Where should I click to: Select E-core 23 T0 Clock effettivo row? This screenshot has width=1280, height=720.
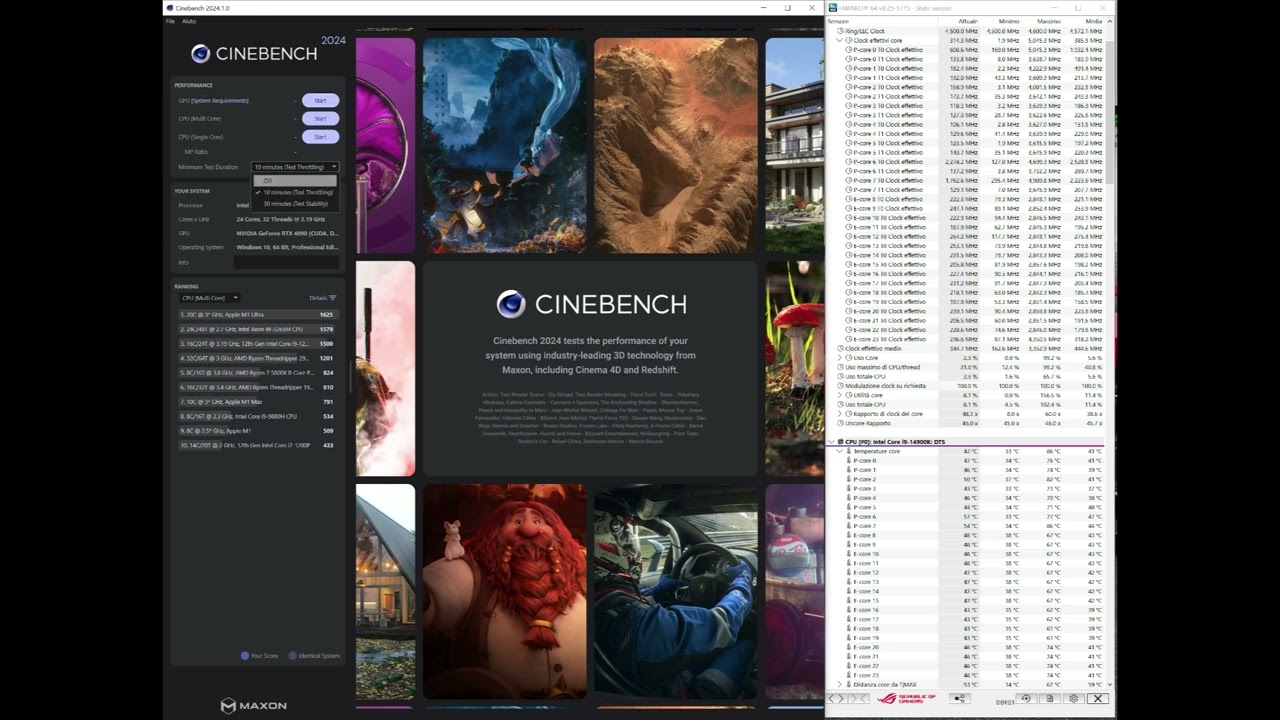click(x=966, y=339)
